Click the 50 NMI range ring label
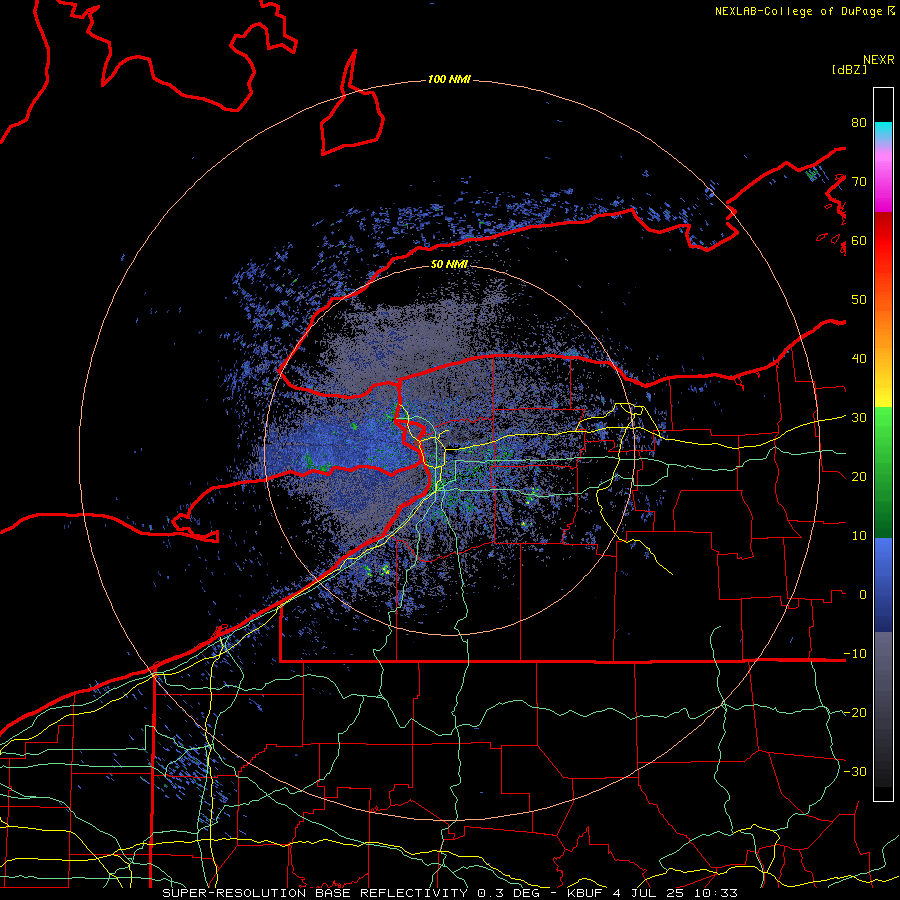 tap(449, 264)
